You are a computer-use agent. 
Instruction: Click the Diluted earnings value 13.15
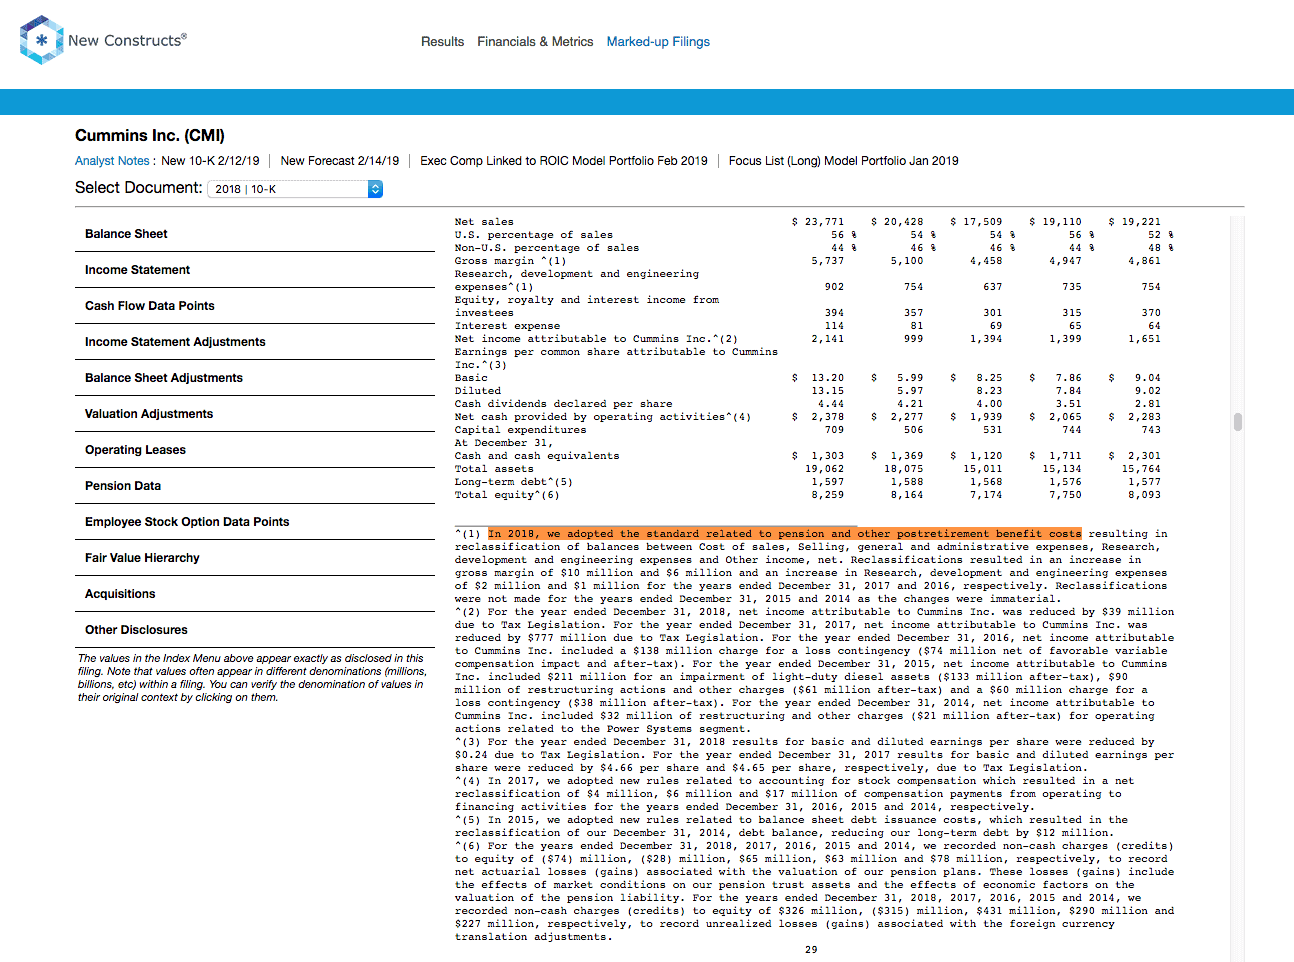pos(828,391)
